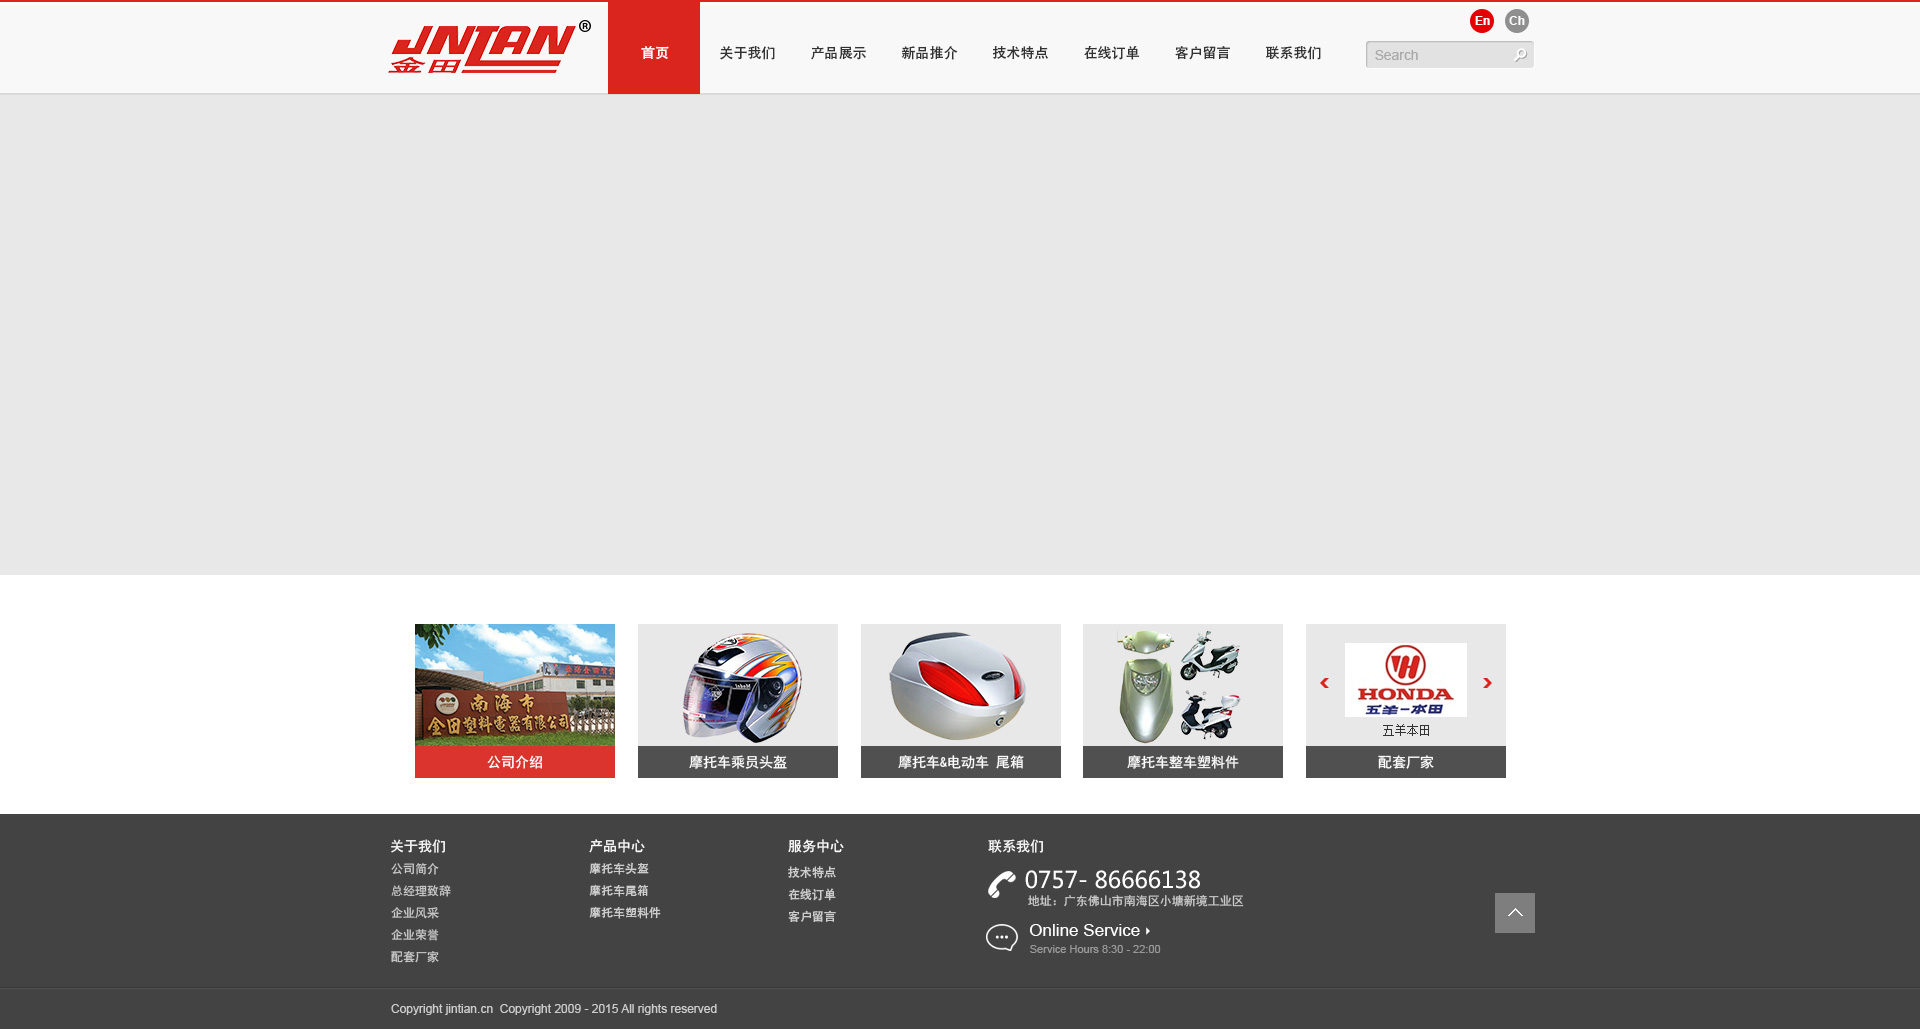
Task: Focus the Search input field
Action: click(x=1438, y=55)
